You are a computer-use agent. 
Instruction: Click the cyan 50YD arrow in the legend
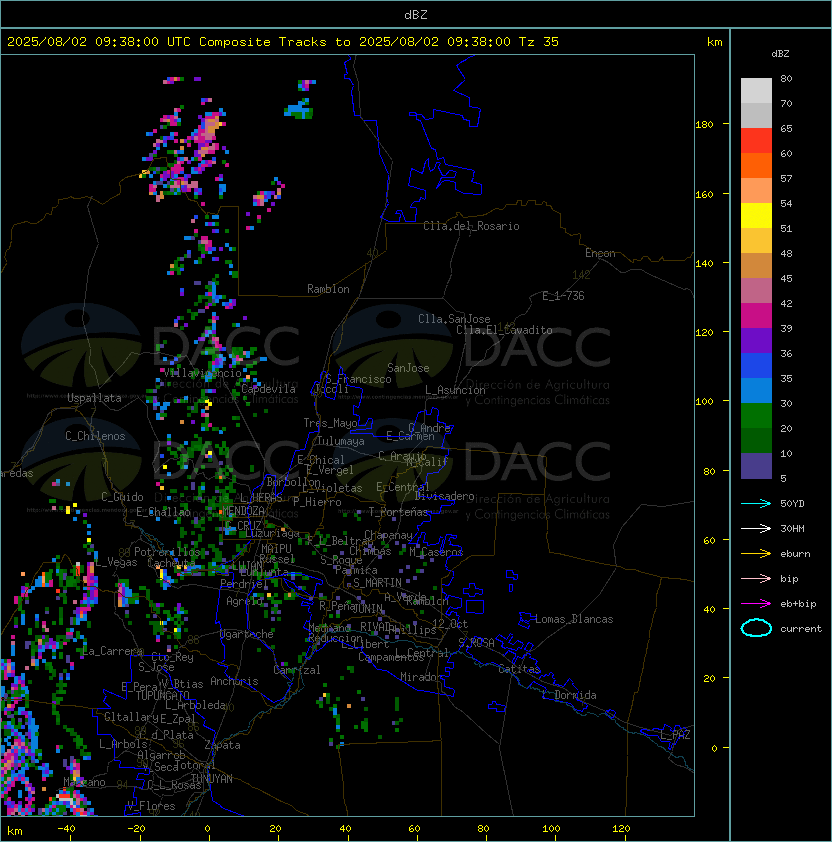tap(756, 504)
